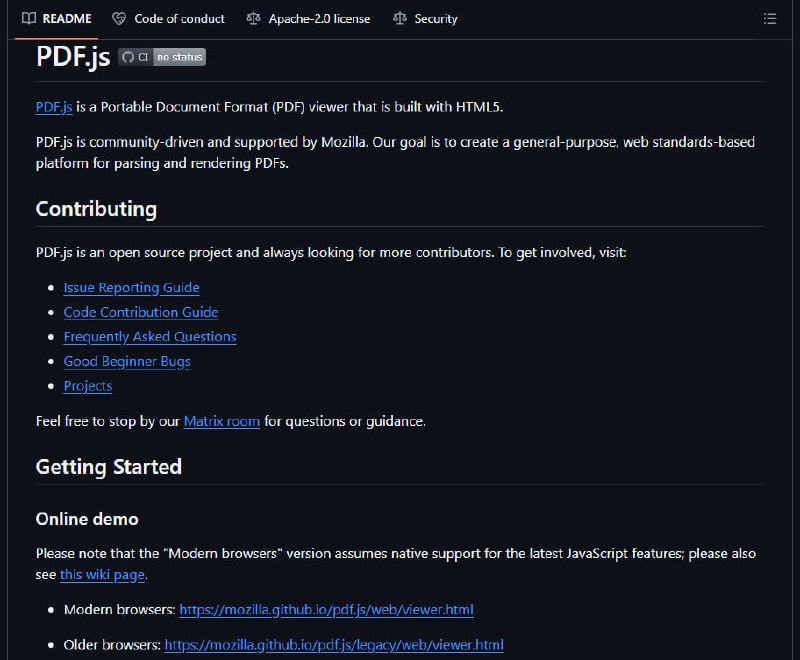Click the Online demo heading
Viewport: 800px width, 660px height.
coord(87,519)
